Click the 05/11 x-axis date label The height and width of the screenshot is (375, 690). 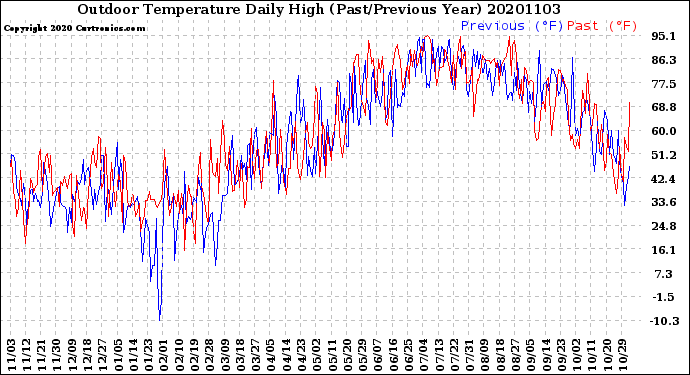pos(331,355)
